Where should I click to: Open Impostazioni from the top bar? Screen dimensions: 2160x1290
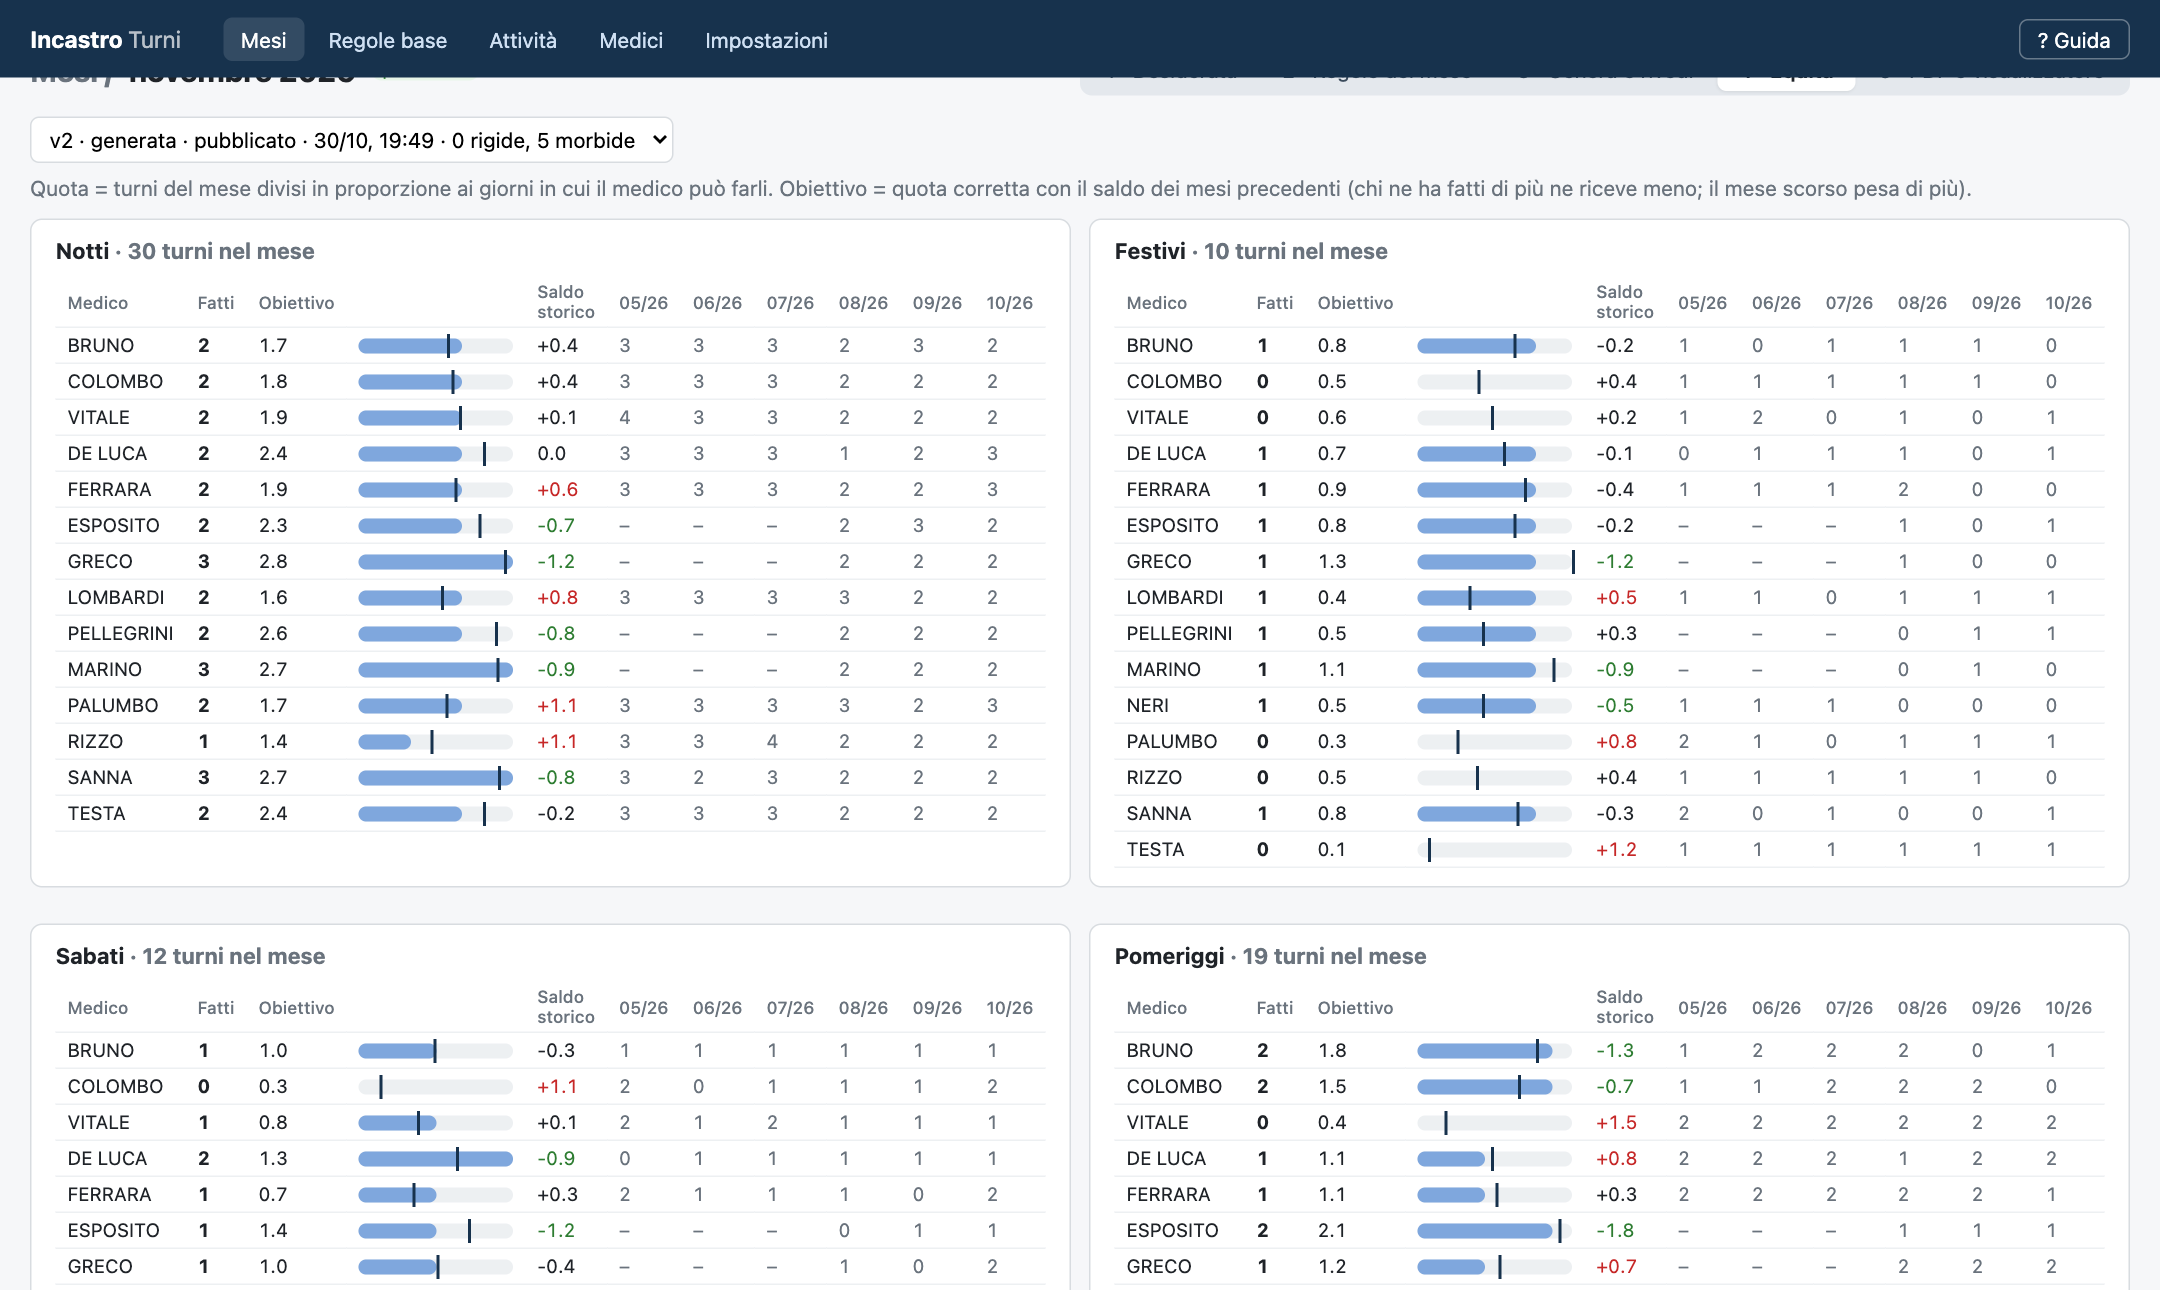click(x=766, y=40)
